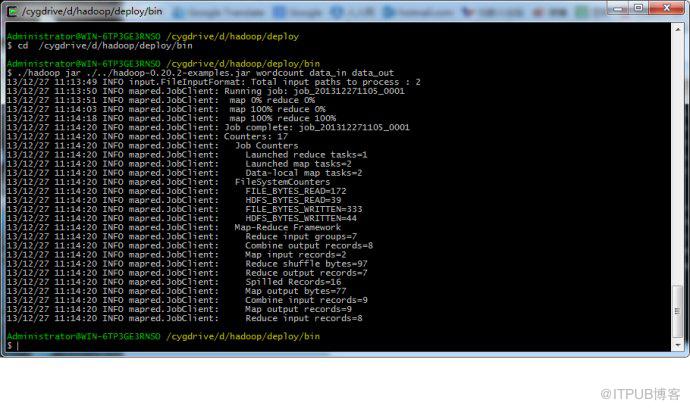Click the terminal icon in the title bar

click(12, 11)
